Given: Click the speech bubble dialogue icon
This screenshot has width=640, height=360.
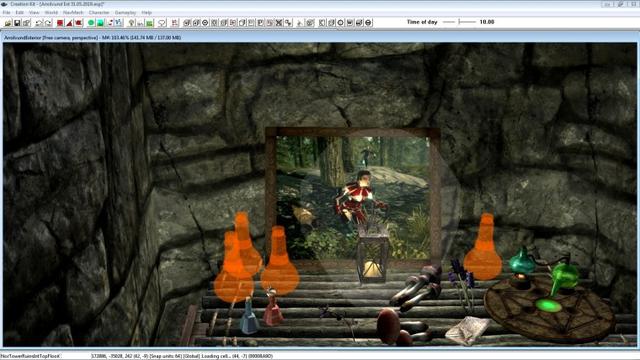Looking at the screenshot, I should point(162,23).
